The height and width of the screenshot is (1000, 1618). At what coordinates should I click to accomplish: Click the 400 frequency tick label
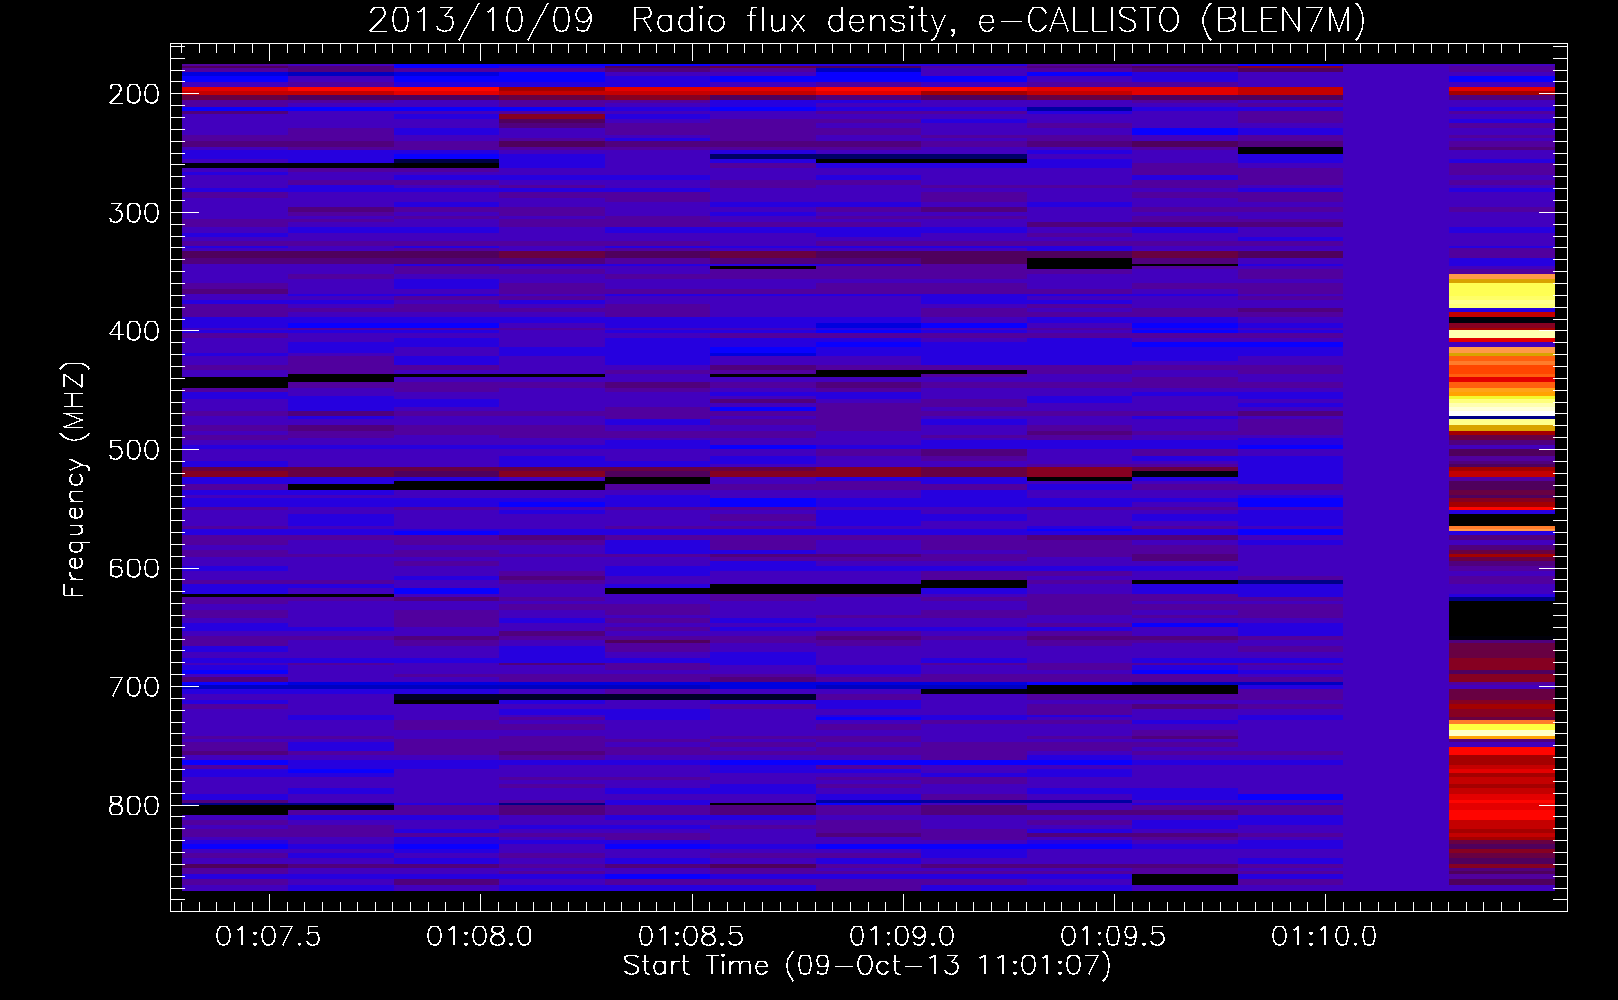point(134,331)
